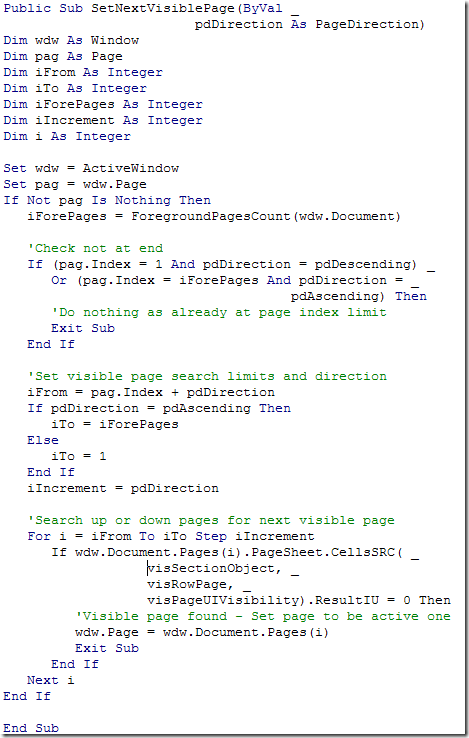Click "If Not pag Is Nothing Then"
The height and width of the screenshot is (738, 469).
107,200
